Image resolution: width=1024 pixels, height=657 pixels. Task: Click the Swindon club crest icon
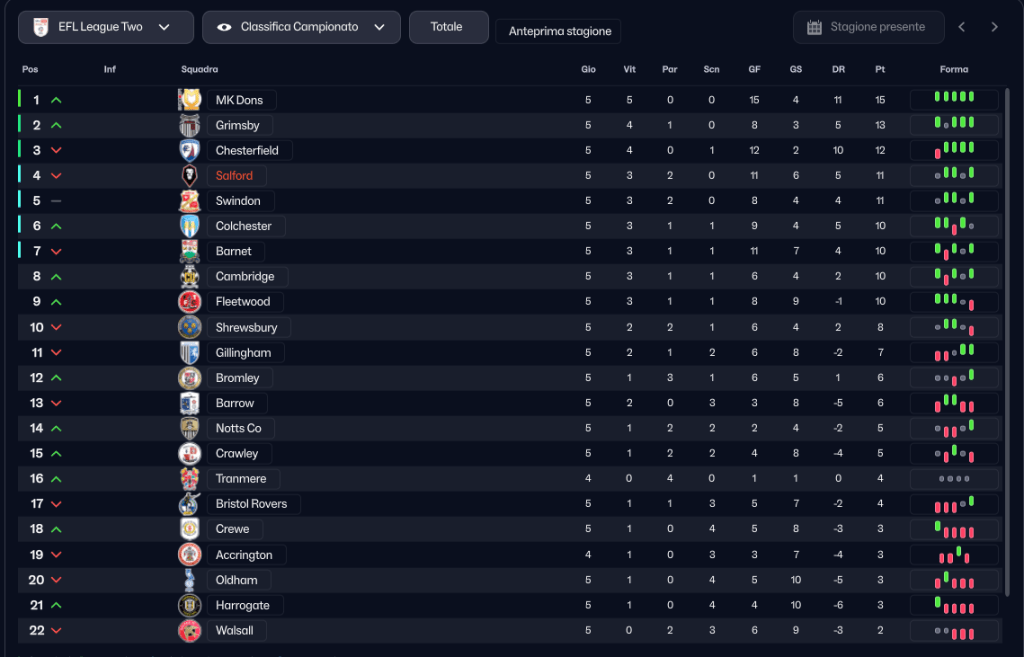point(190,201)
